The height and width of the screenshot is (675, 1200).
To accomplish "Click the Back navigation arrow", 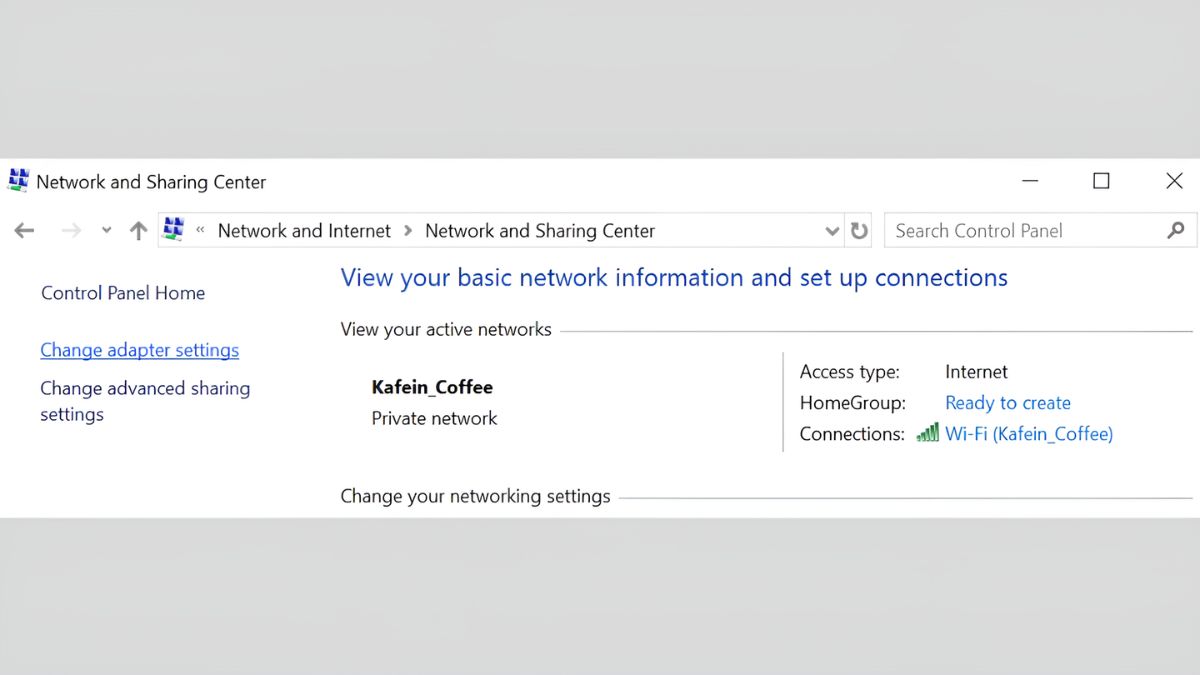I will pos(24,231).
